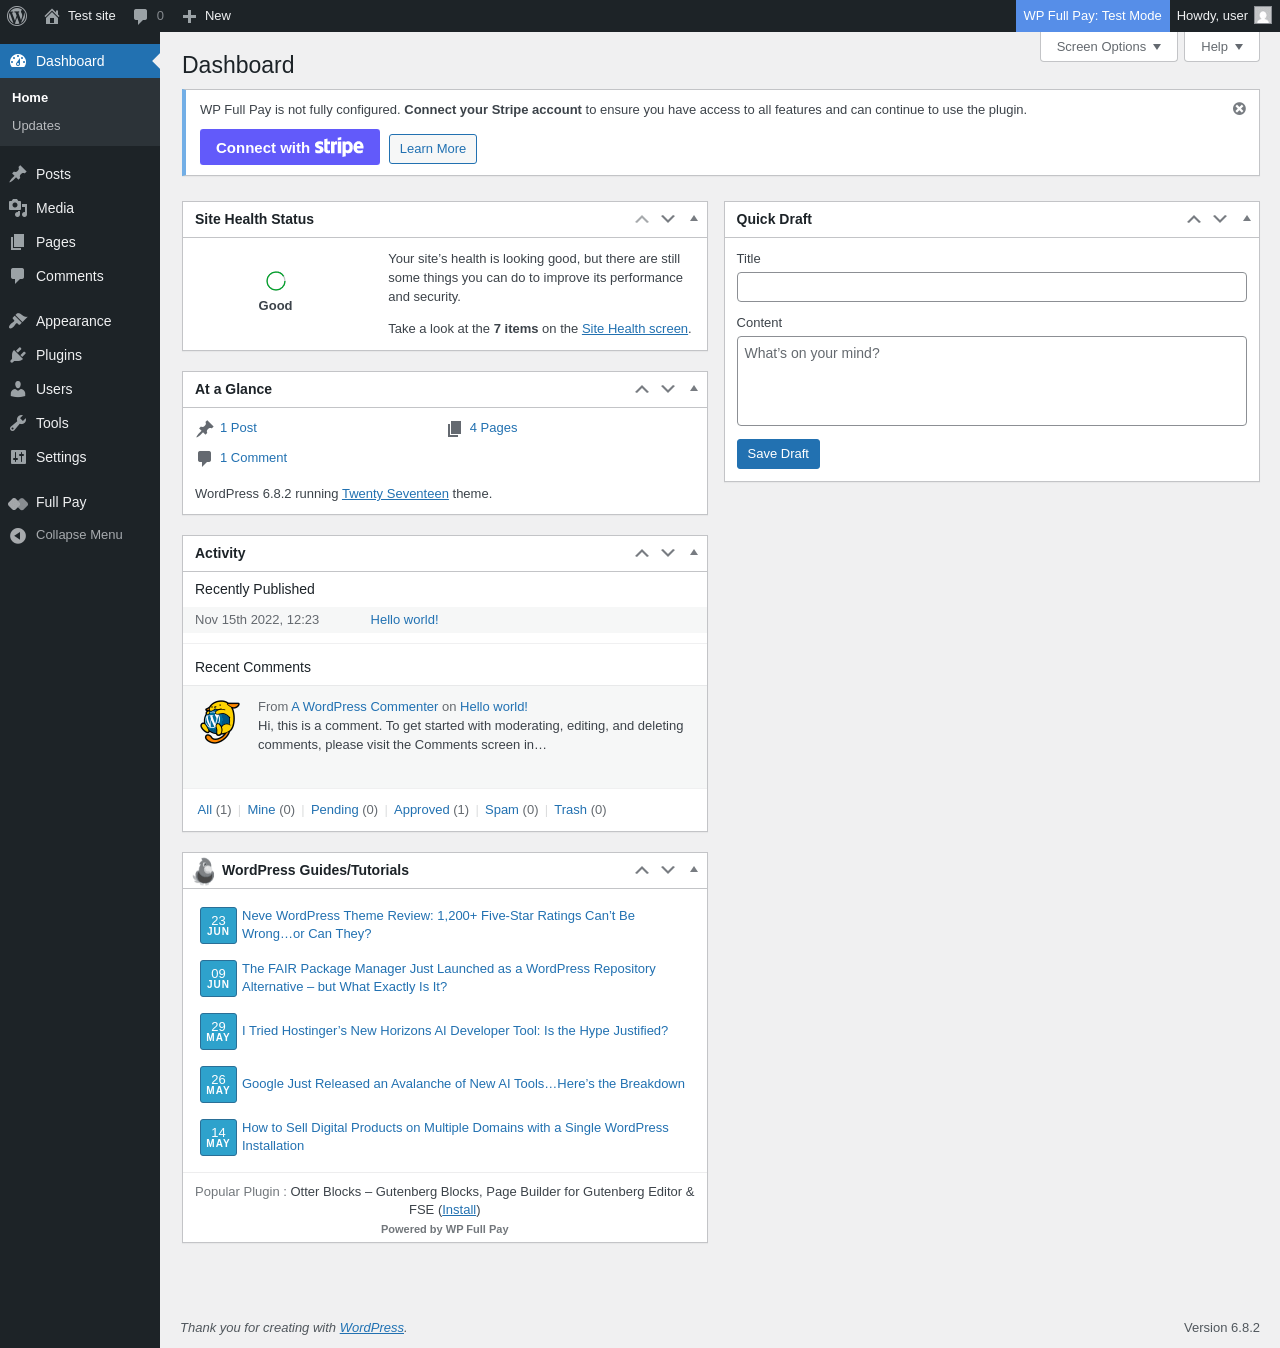Click the Install link for Otter Blocks
1280x1348 pixels.
459,1210
